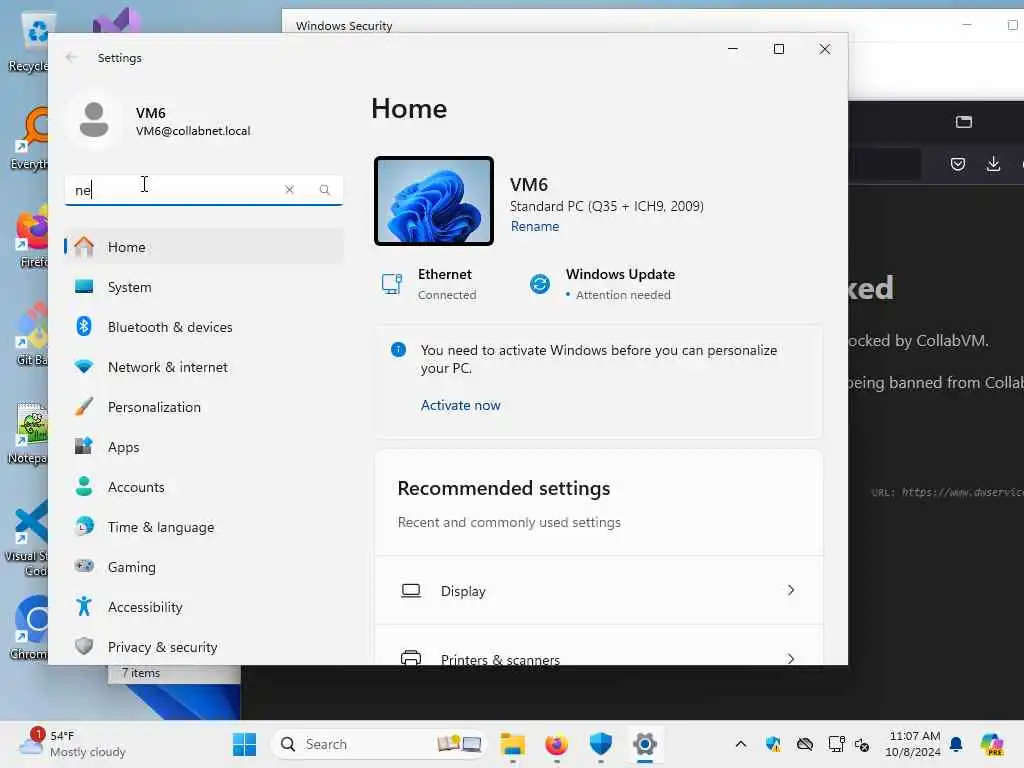
Task: Open Windows Update Attention needed tile
Action: tap(602, 284)
